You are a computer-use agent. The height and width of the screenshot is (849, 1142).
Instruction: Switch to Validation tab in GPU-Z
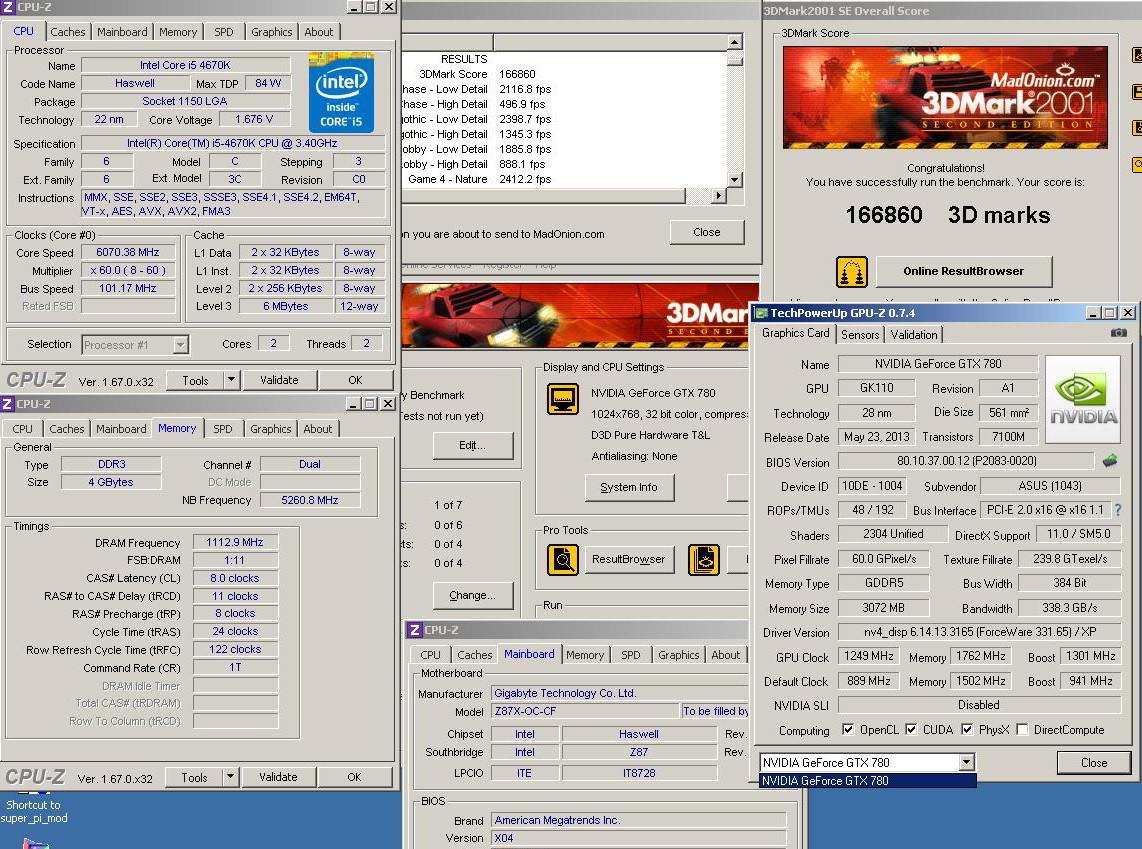[x=913, y=334]
